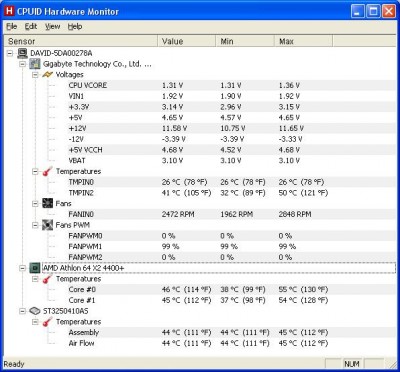This screenshot has height=372, width=400.
Task: Select the CPU VCORE row
Action: pyautogui.click(x=200, y=85)
